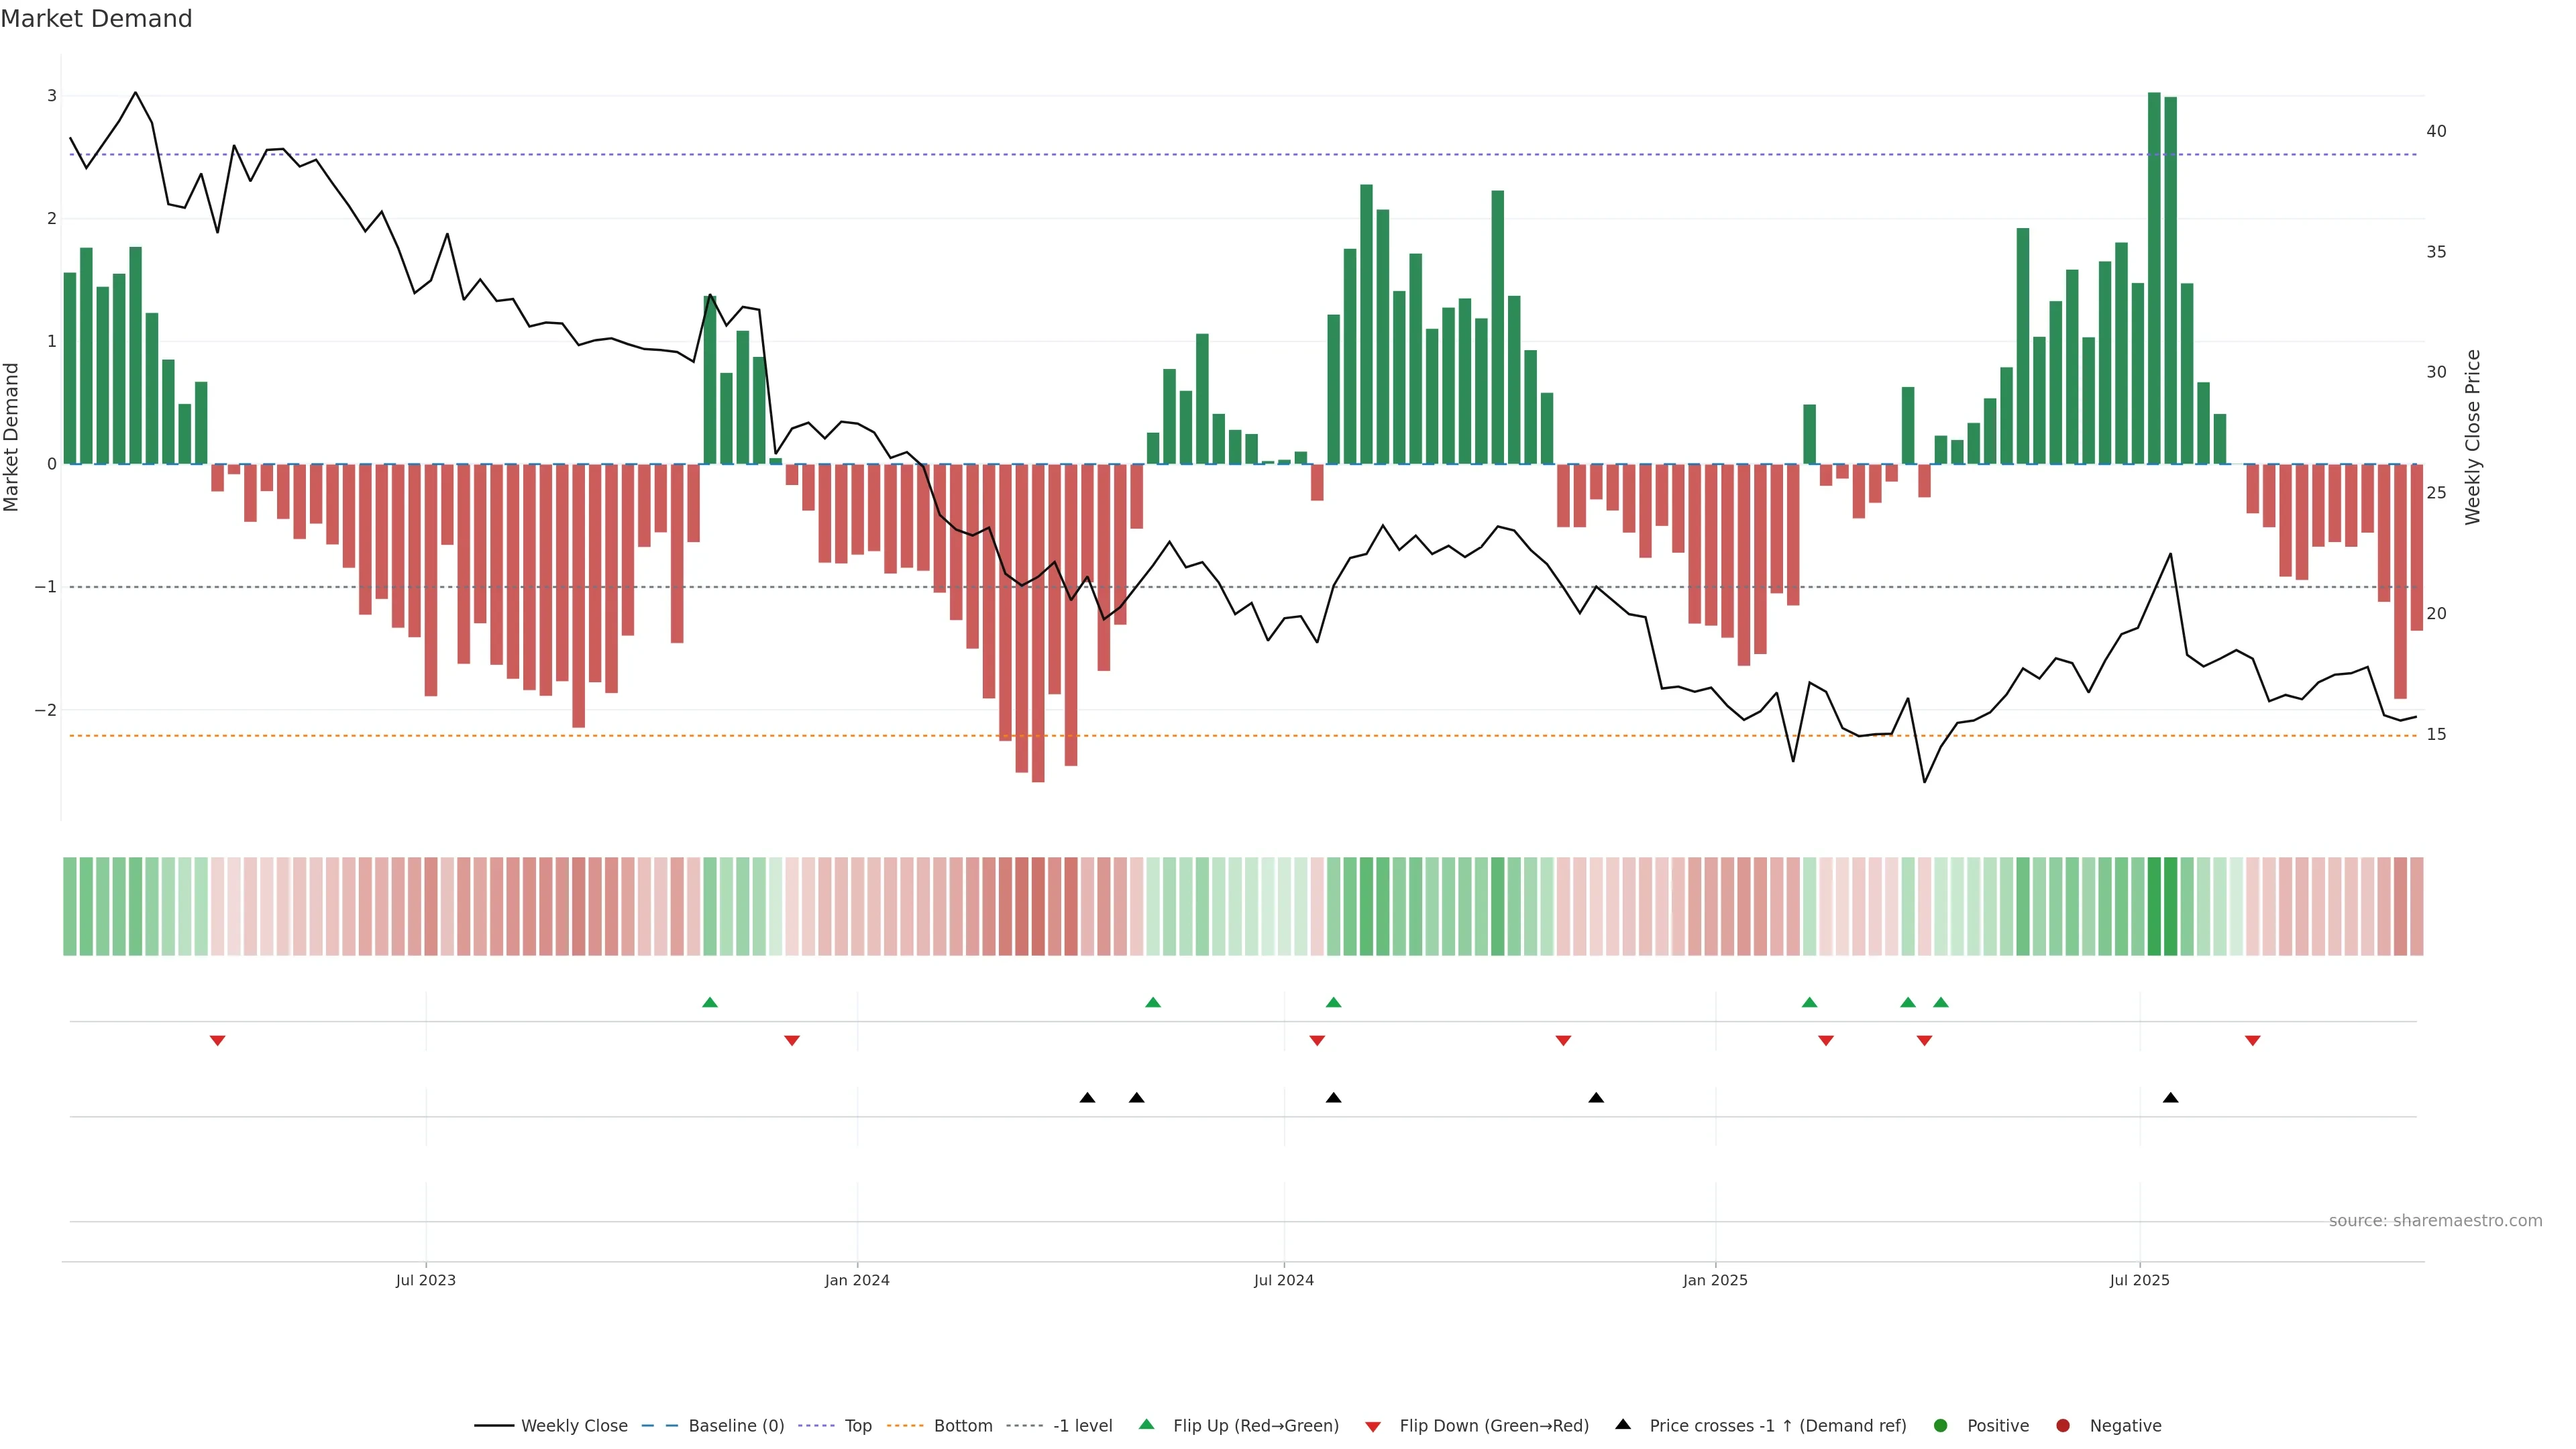Click the red Negative circle in legend

(x=2063, y=1426)
